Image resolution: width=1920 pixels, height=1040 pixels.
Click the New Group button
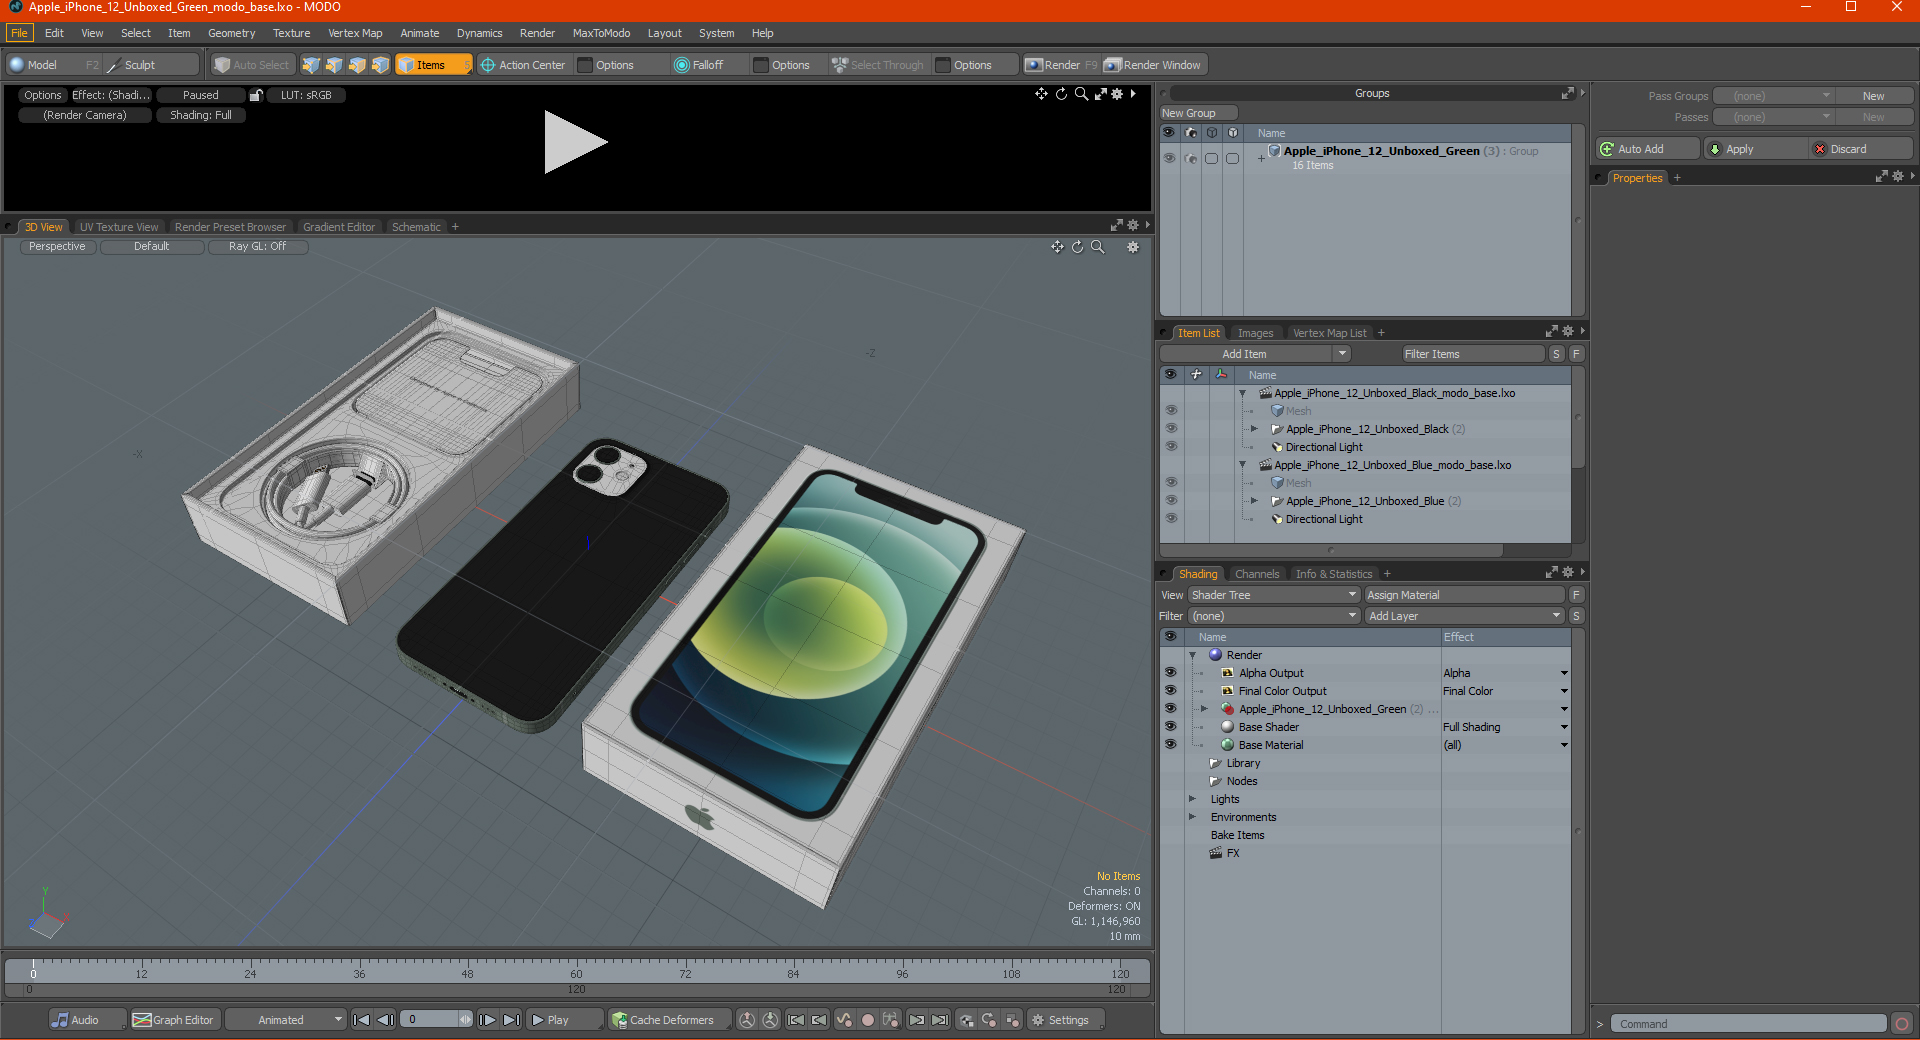[1198, 113]
